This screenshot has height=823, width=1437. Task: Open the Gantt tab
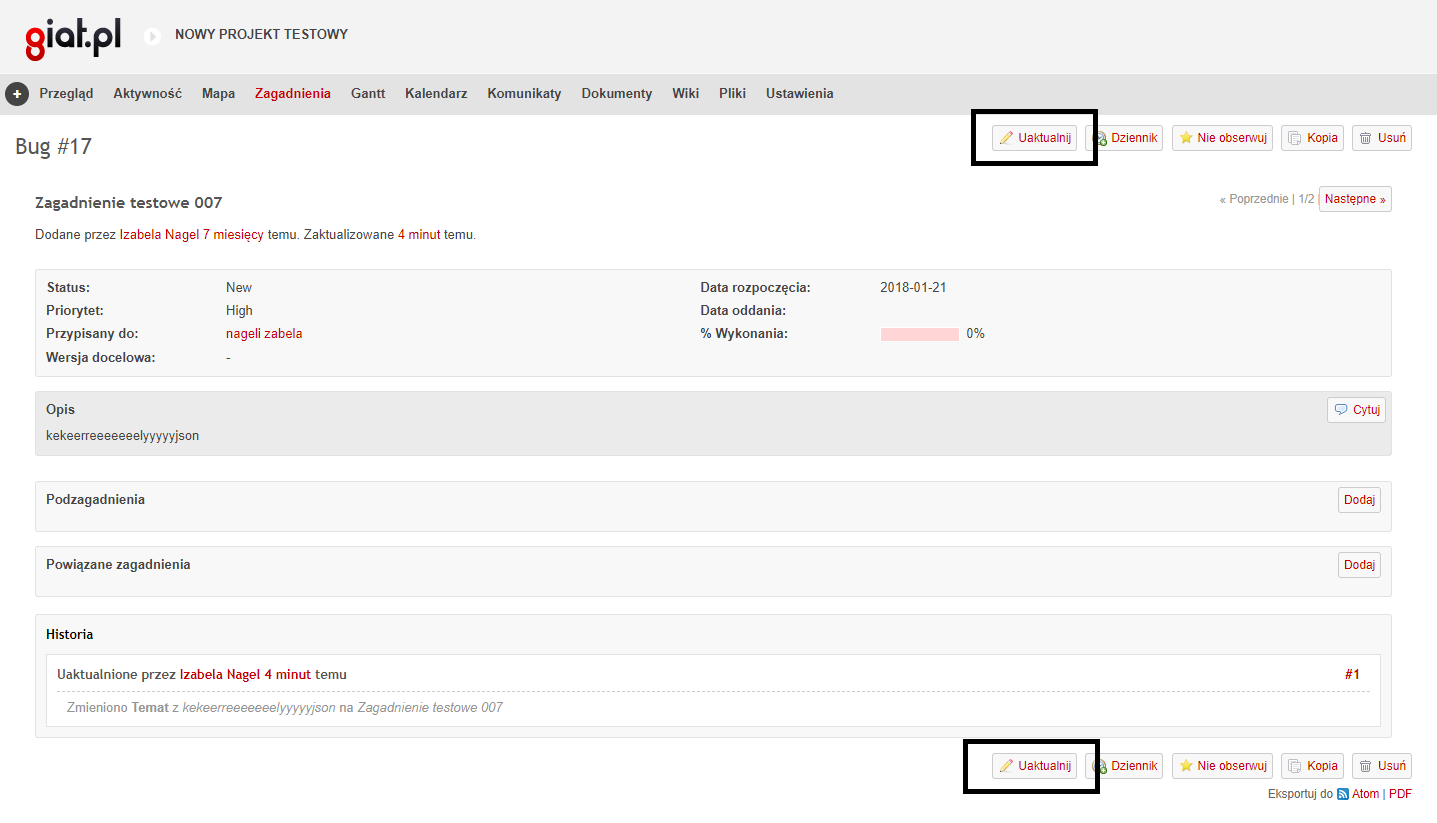(x=368, y=93)
